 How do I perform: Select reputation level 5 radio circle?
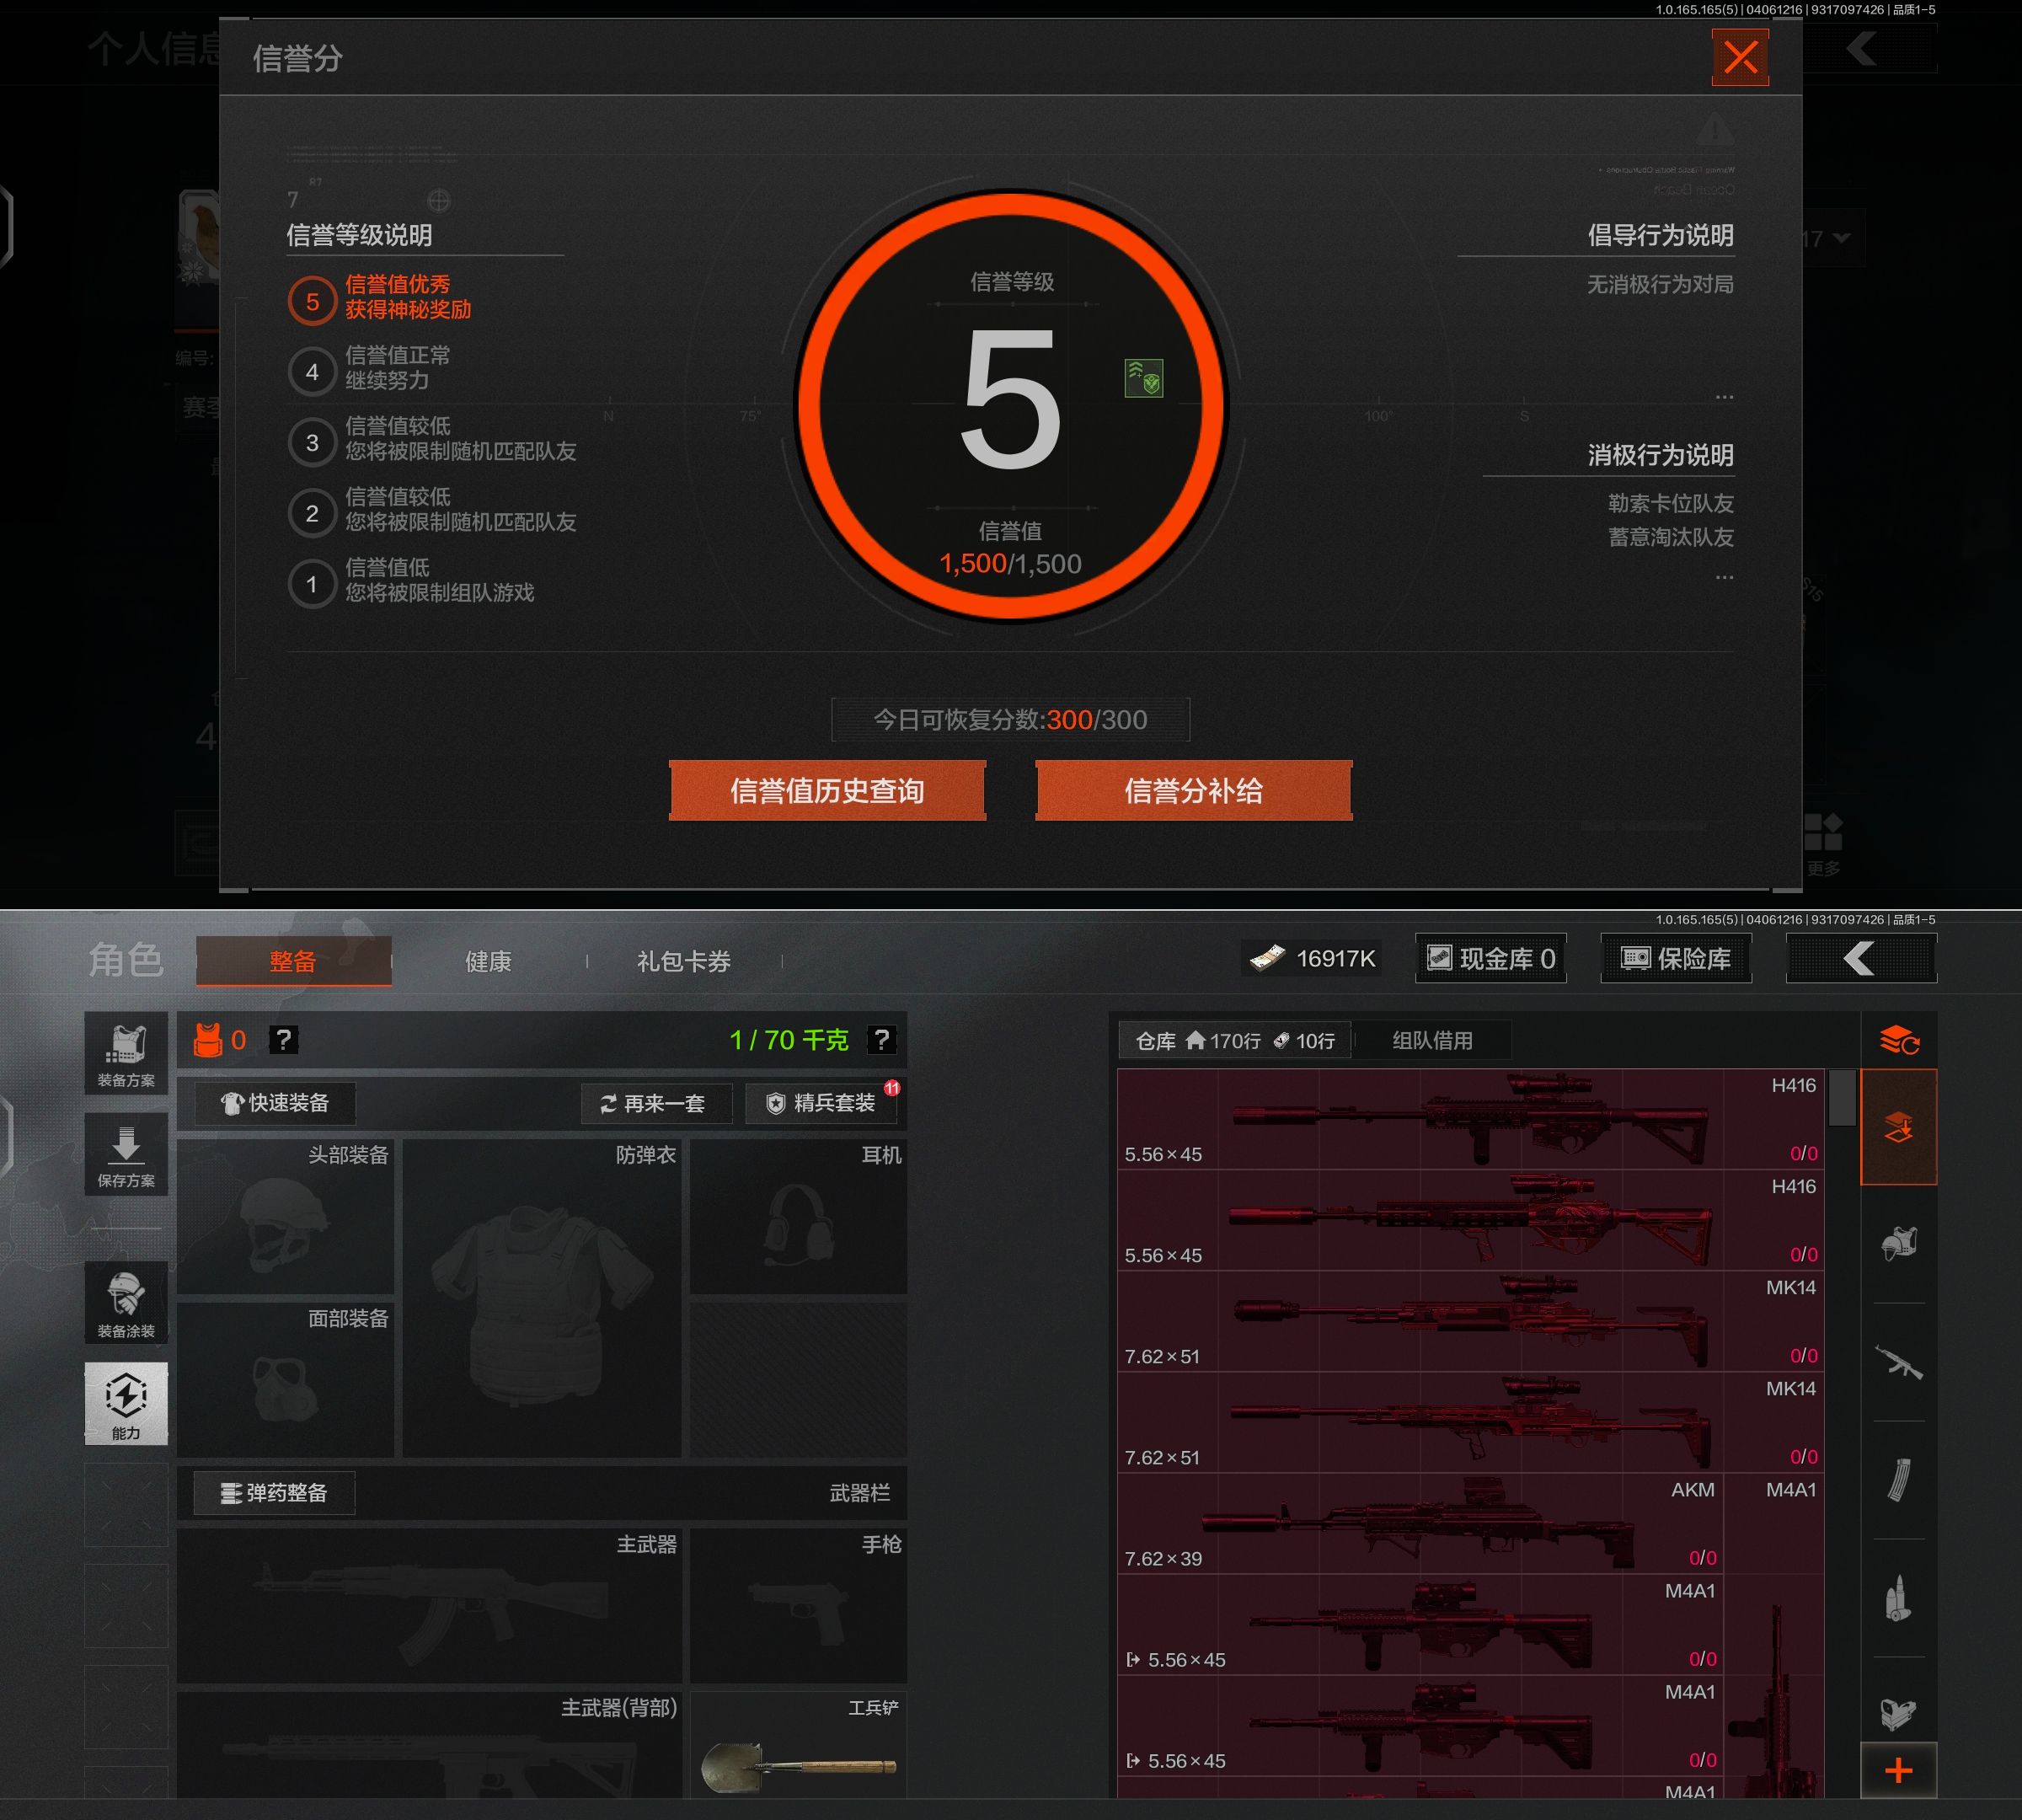point(312,301)
